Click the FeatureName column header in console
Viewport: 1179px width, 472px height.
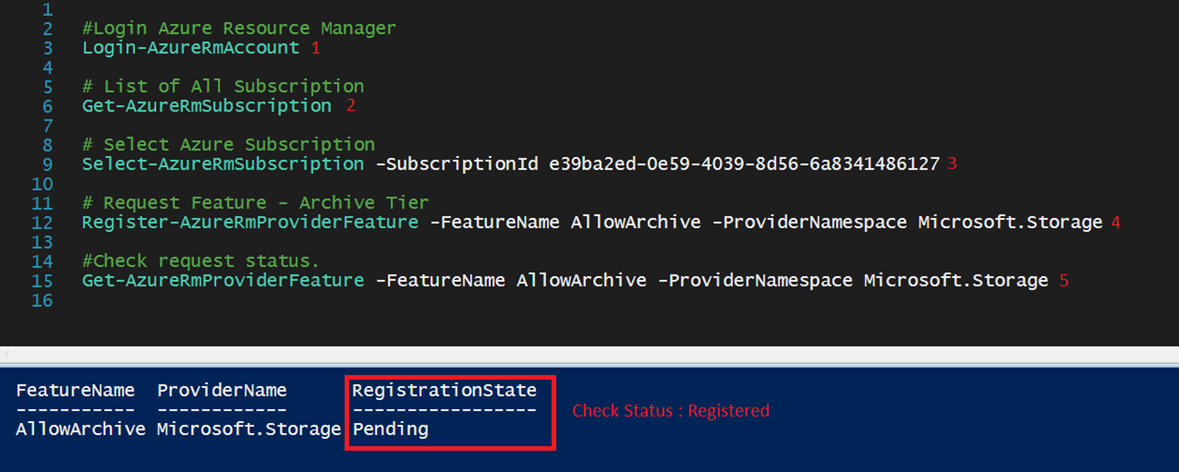point(75,390)
